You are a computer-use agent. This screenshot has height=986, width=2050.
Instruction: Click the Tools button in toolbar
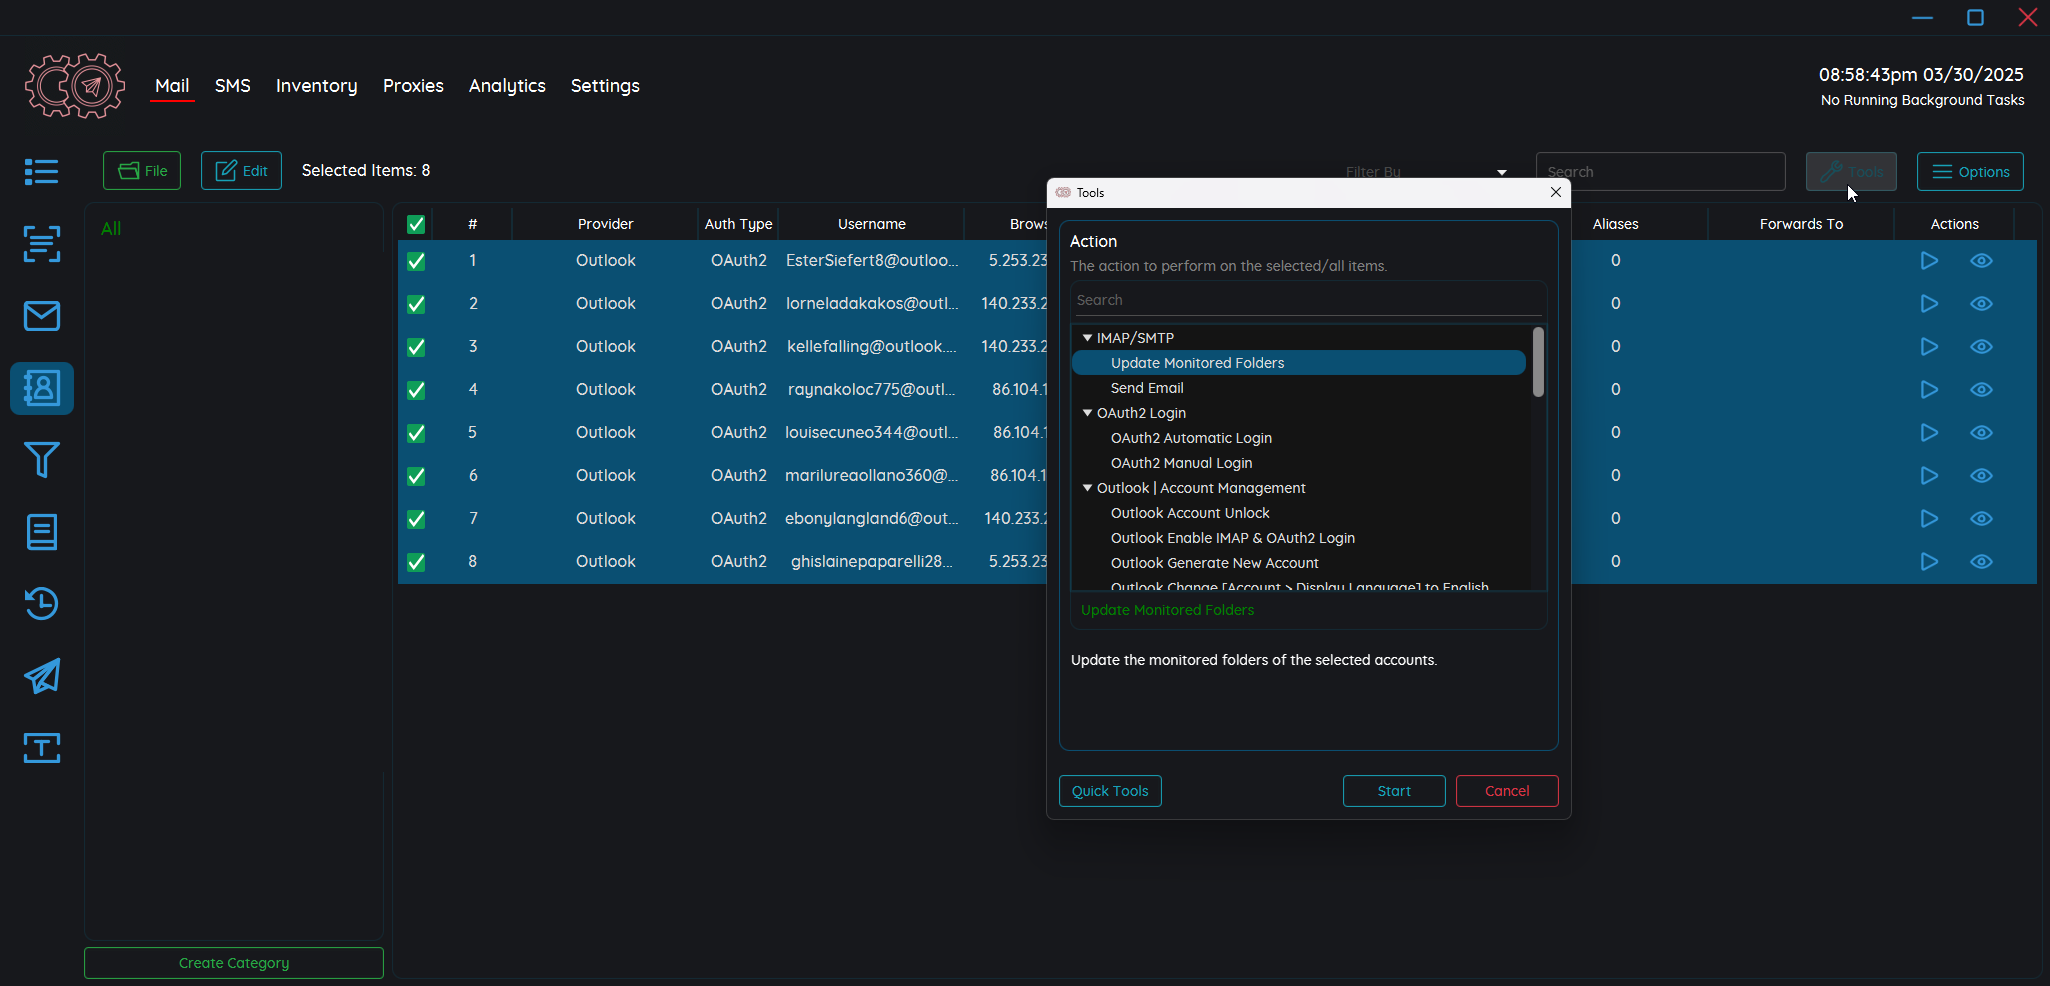1851,171
